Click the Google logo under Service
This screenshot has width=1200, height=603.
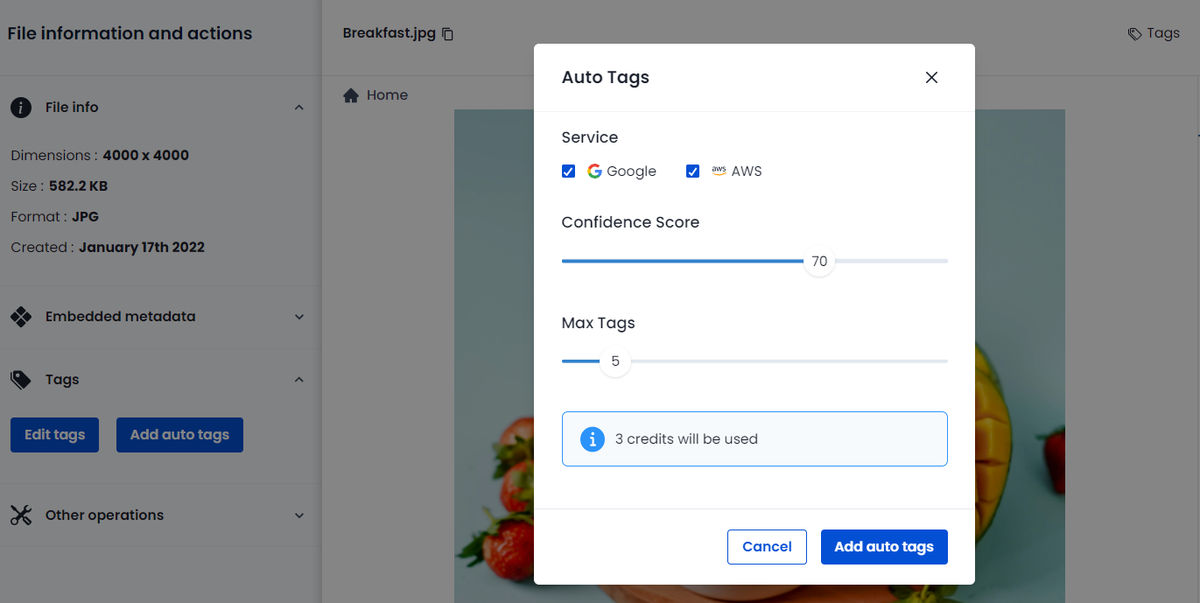tap(592, 170)
